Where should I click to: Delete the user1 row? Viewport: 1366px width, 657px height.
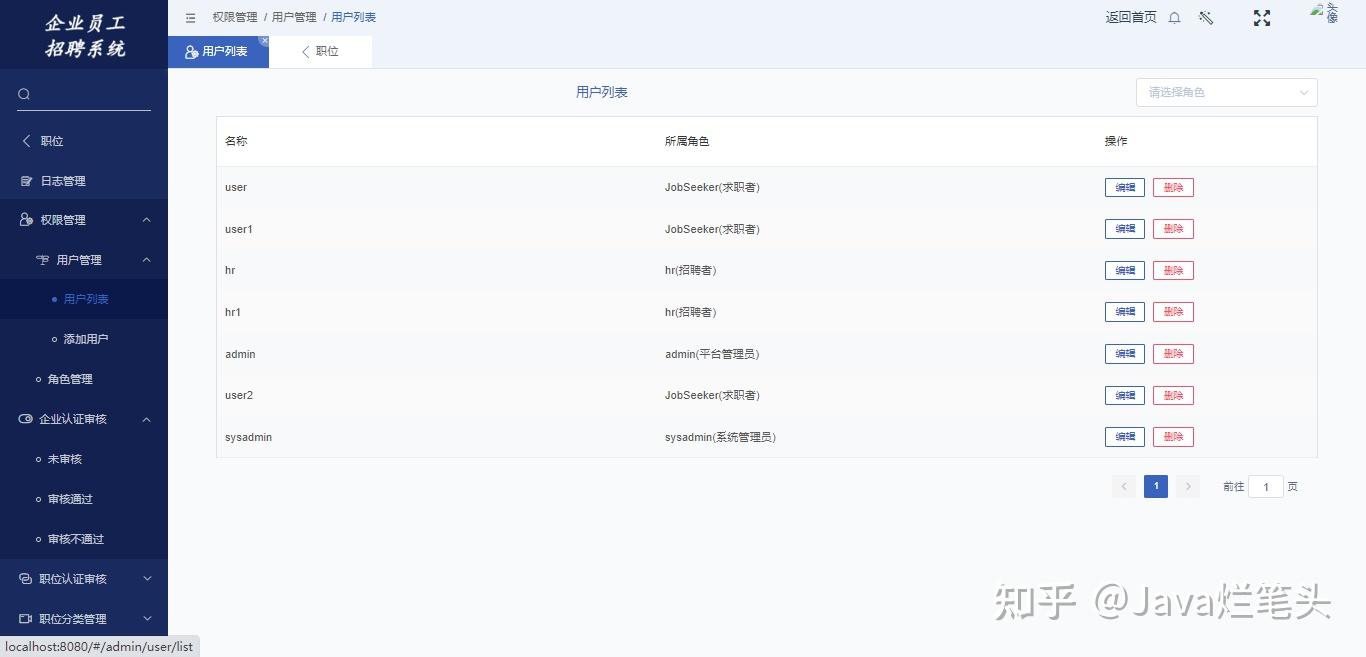1173,229
